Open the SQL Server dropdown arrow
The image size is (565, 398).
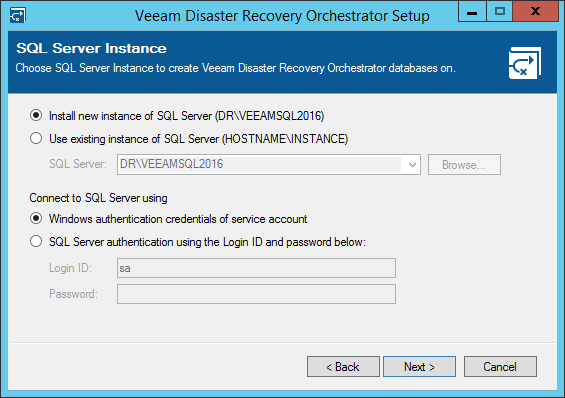pyautogui.click(x=412, y=165)
